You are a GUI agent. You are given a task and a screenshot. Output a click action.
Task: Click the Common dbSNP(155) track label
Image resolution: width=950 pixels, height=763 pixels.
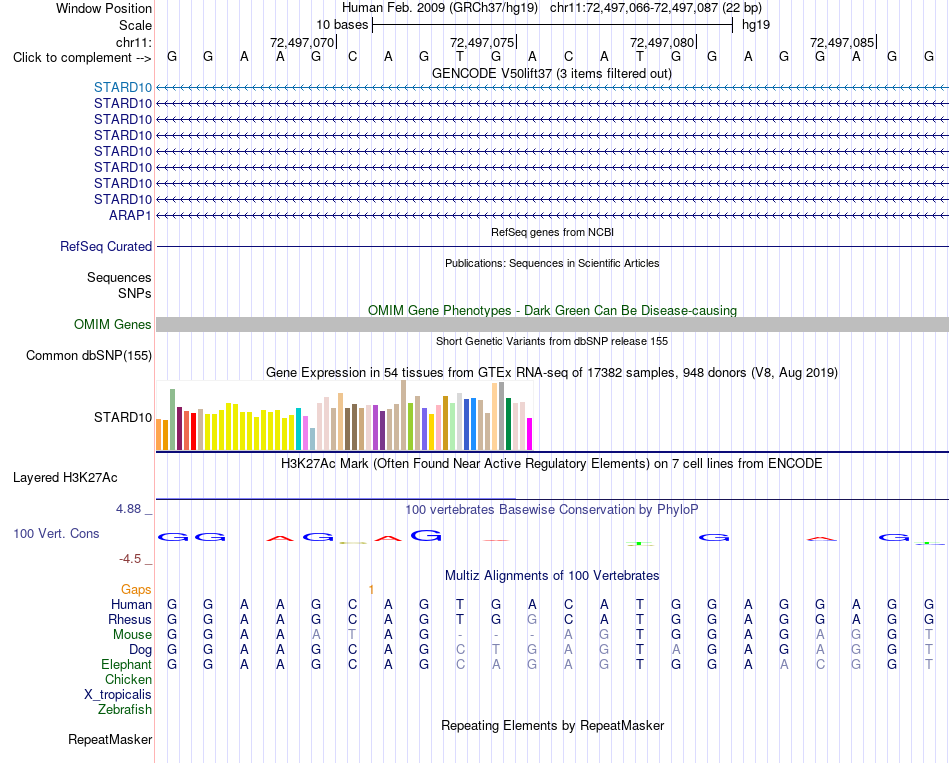[x=89, y=355]
